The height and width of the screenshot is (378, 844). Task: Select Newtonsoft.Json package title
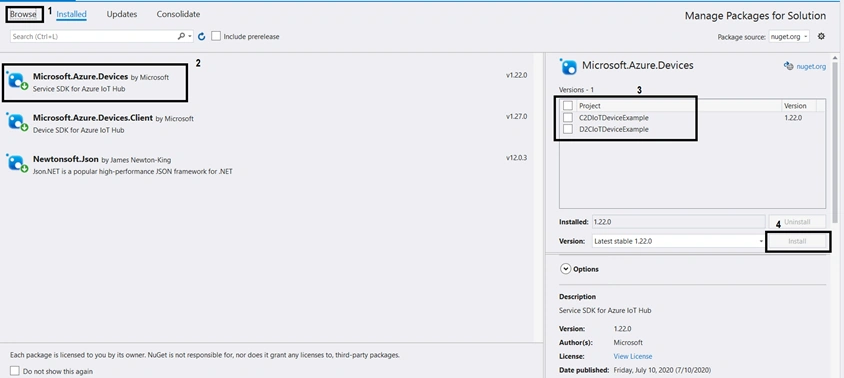click(66, 159)
